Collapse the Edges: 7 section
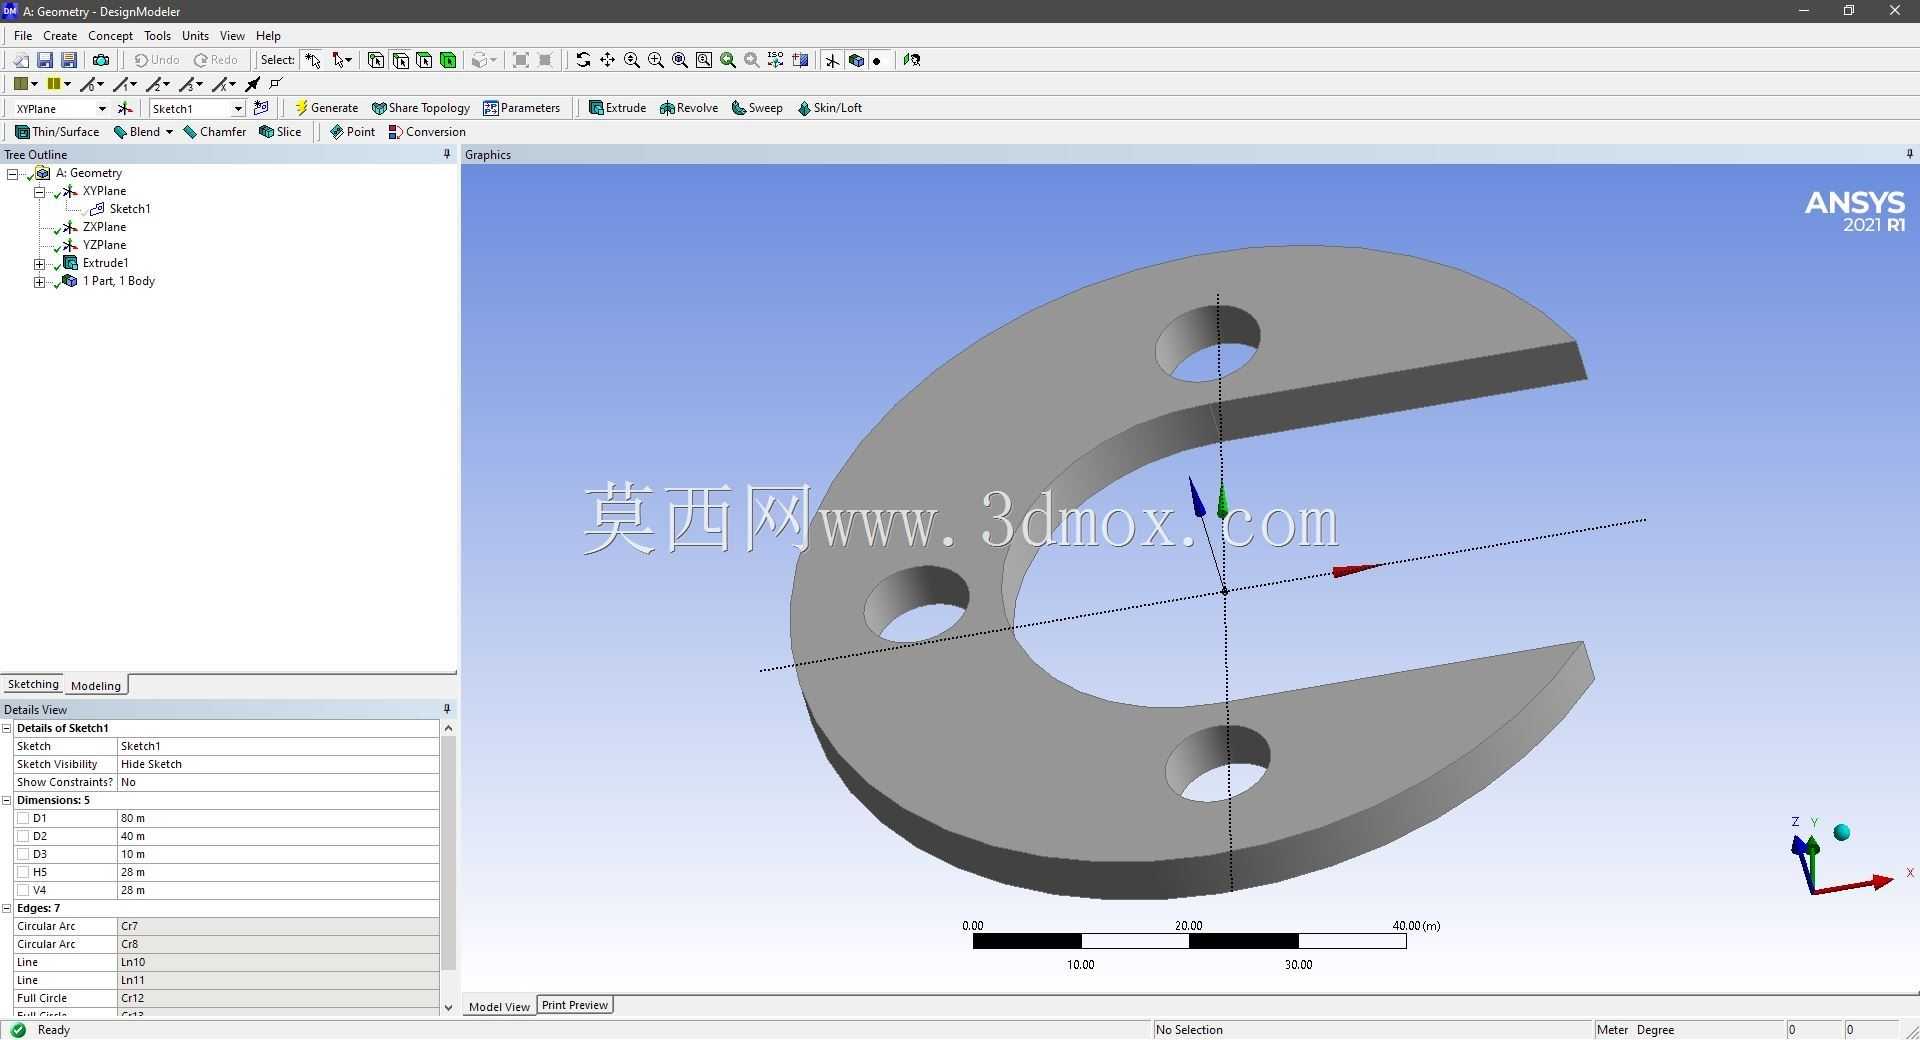 (x=7, y=908)
